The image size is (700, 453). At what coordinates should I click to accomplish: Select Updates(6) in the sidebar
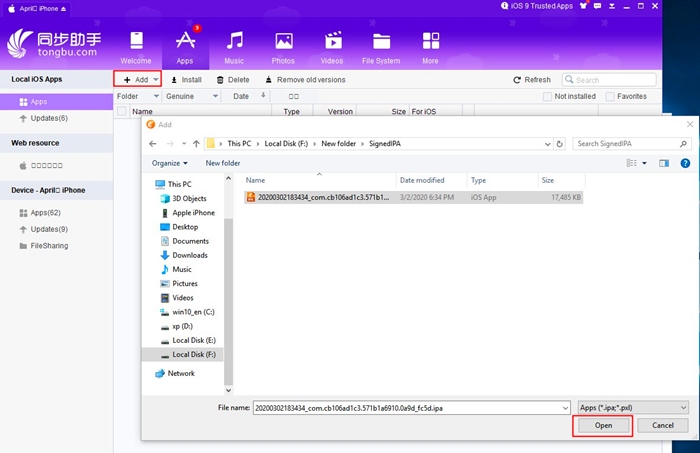pos(49,118)
